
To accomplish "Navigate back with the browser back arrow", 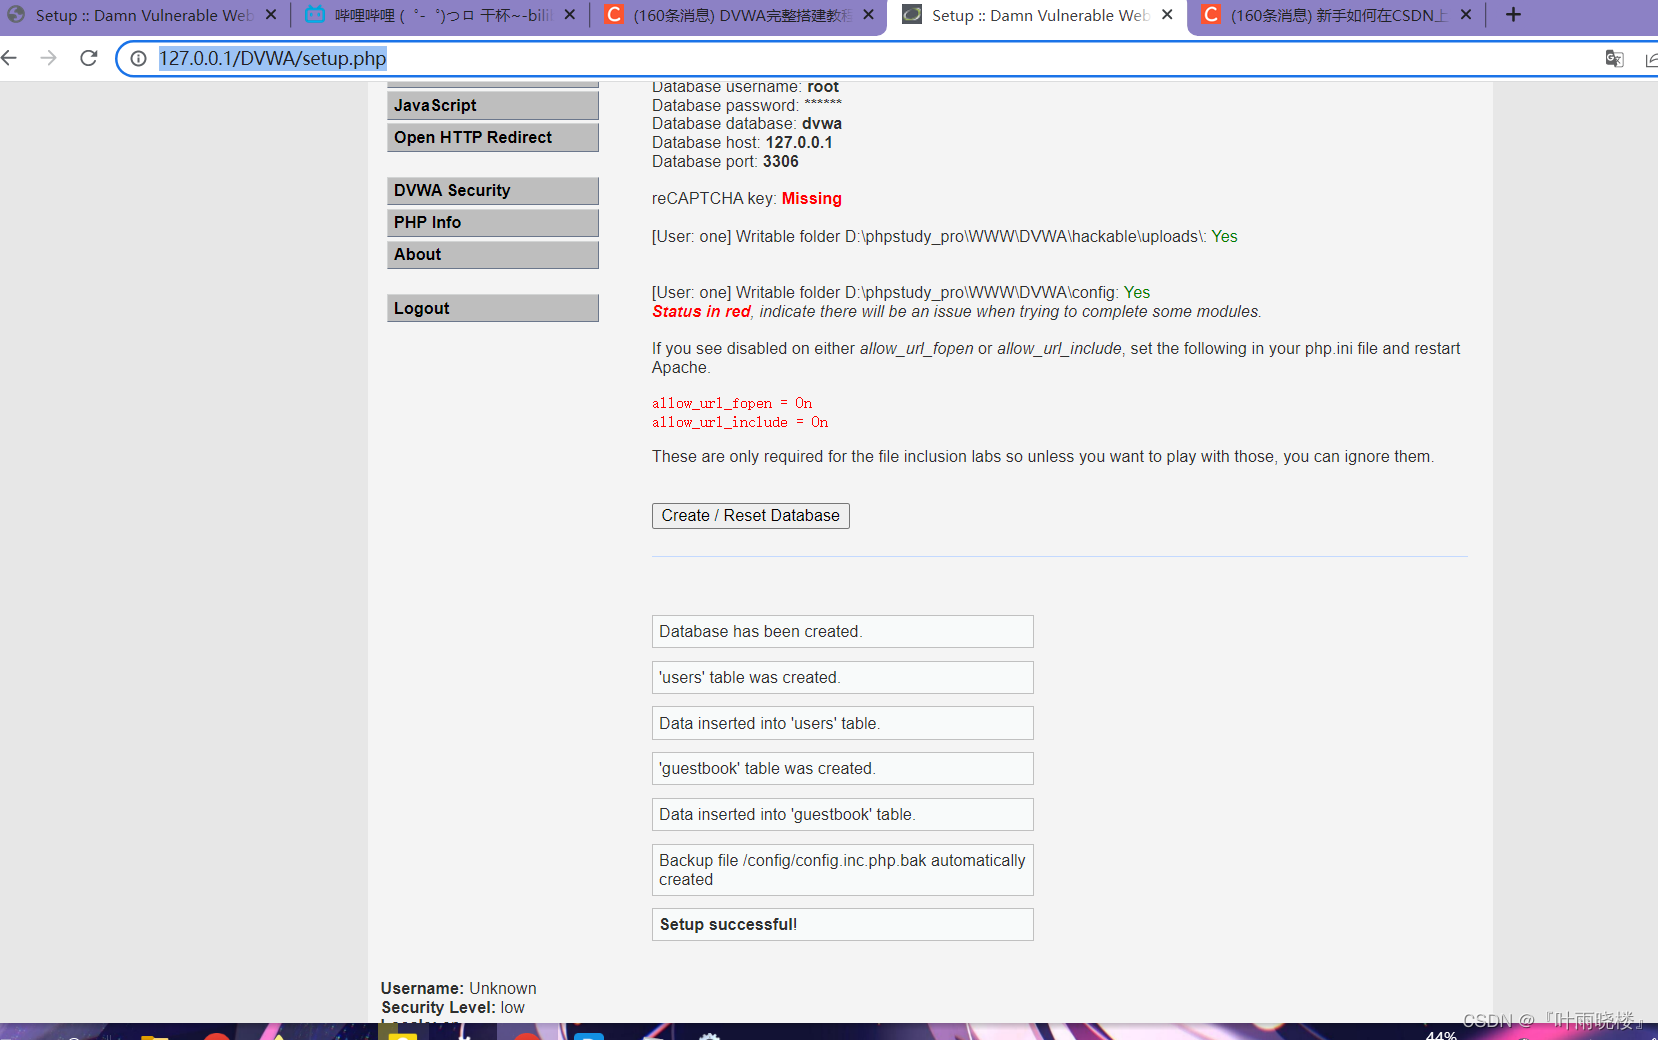I will (x=9, y=58).
